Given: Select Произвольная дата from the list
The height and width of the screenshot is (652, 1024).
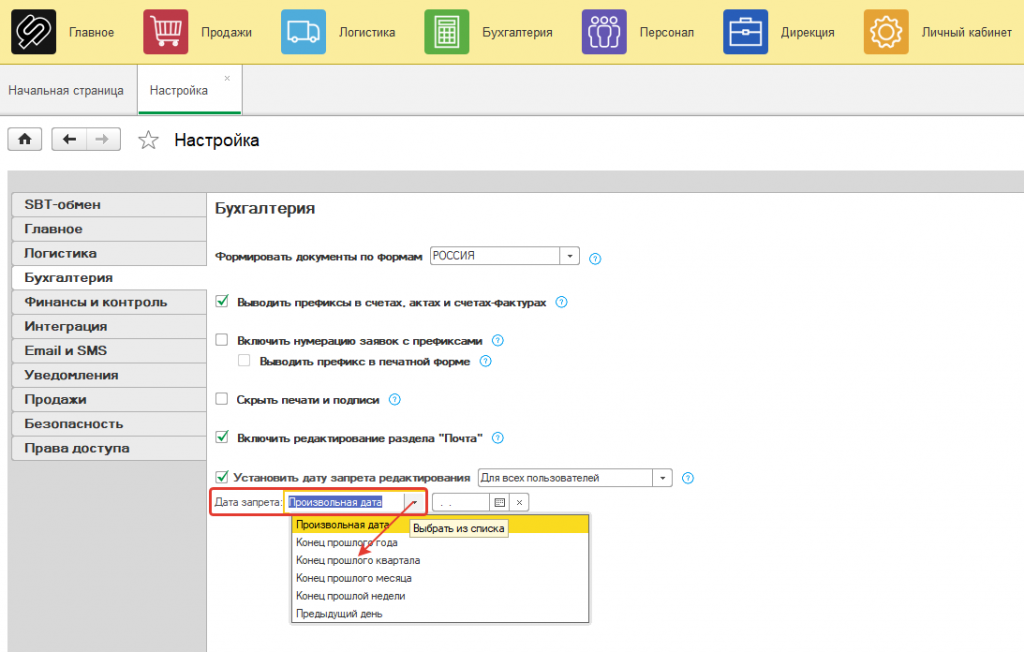Looking at the screenshot, I should click(440, 525).
